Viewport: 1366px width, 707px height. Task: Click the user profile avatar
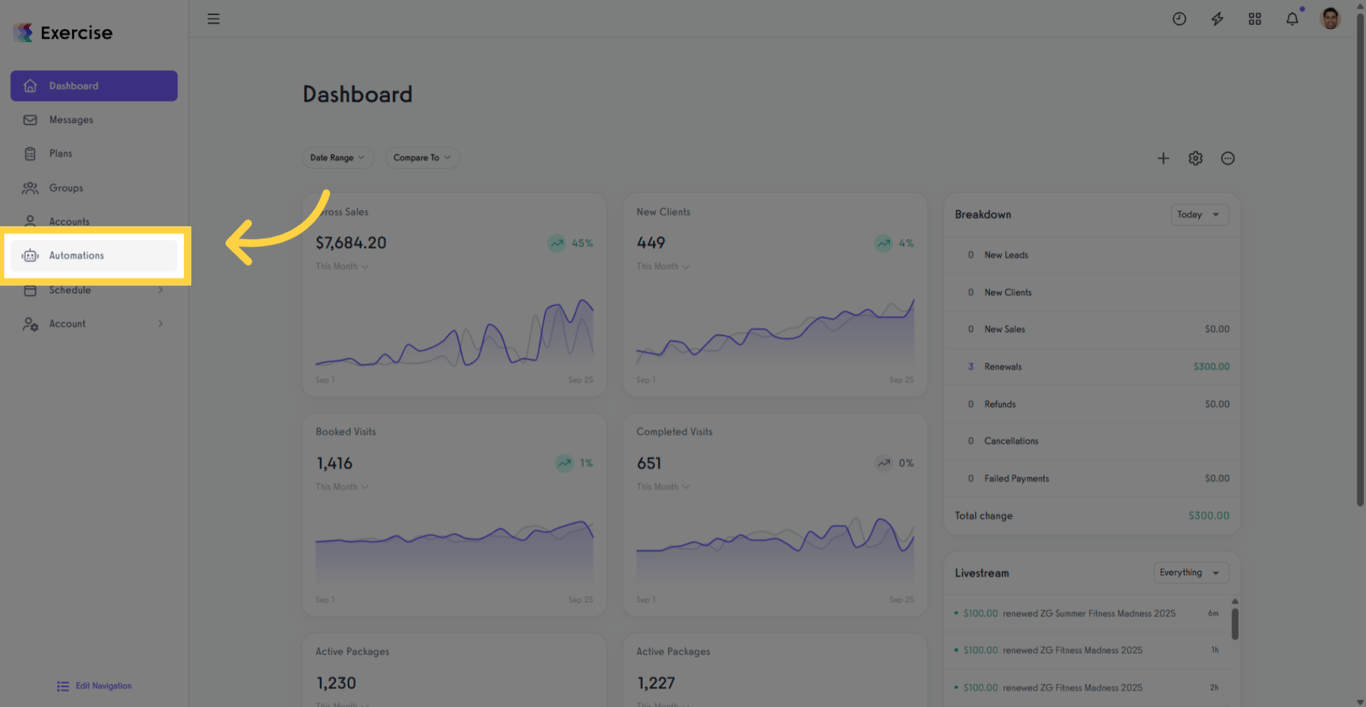pyautogui.click(x=1330, y=19)
